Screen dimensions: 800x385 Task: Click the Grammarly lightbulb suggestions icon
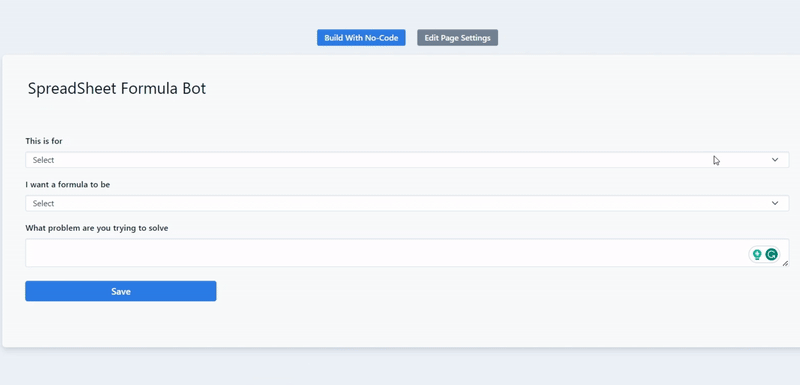click(x=757, y=254)
